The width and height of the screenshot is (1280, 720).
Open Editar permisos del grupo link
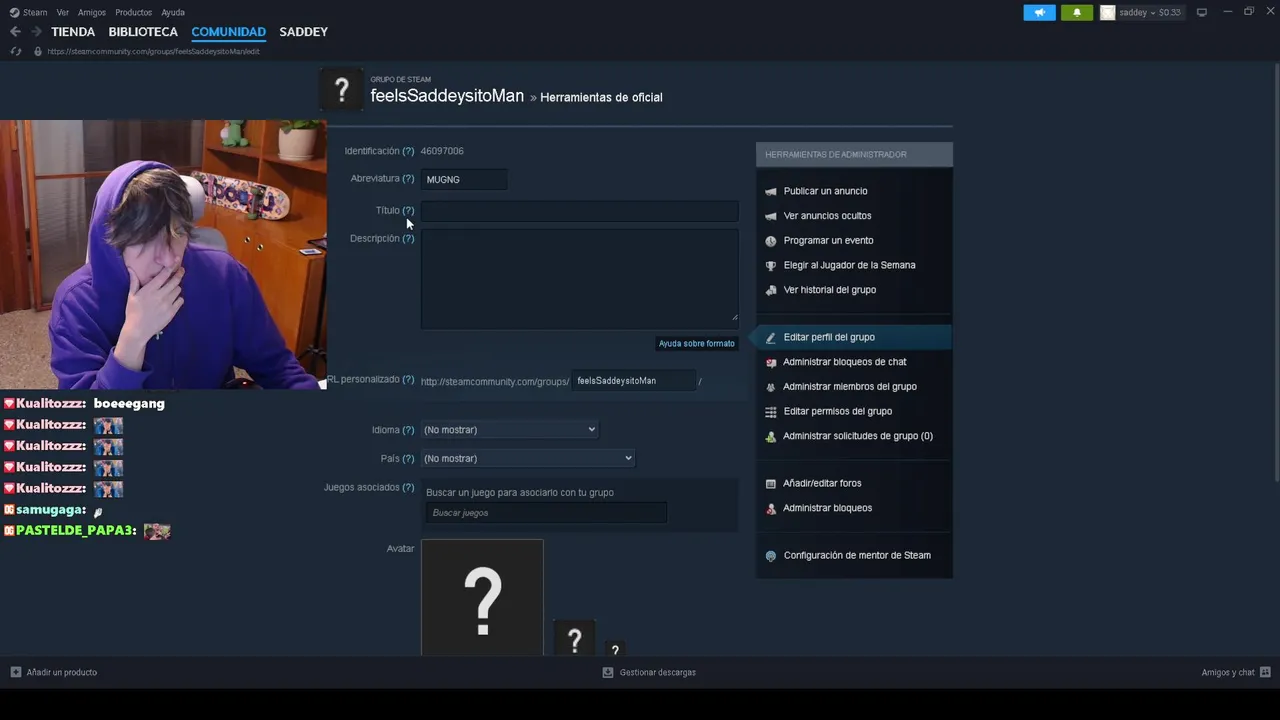[838, 411]
